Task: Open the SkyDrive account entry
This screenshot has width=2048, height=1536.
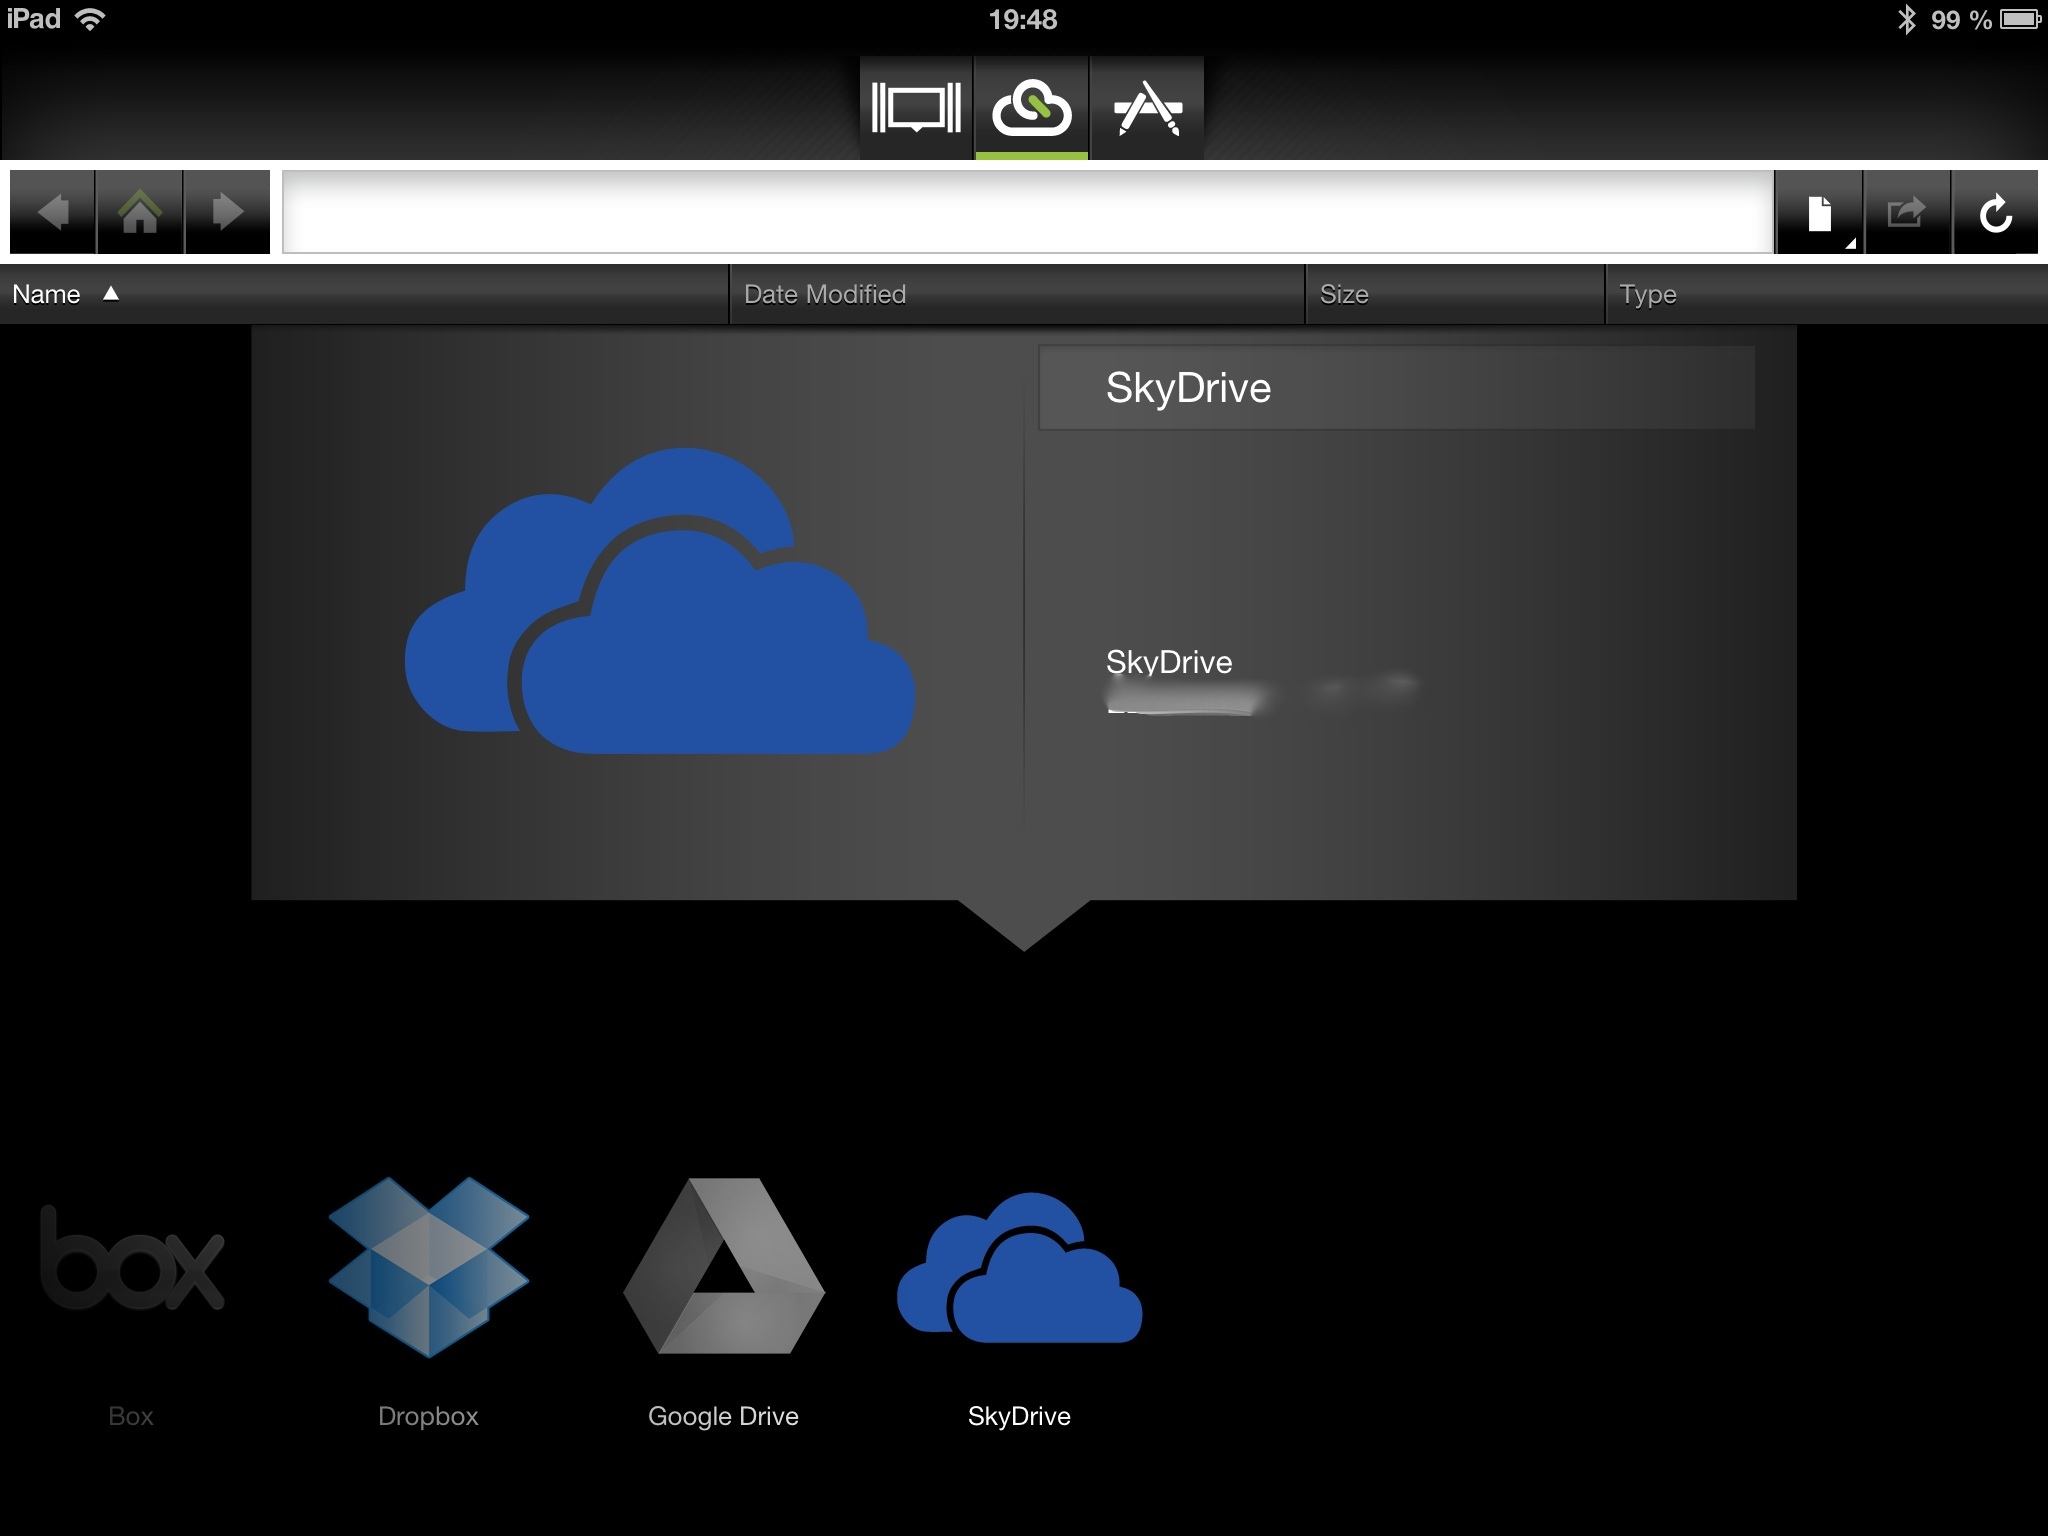Action: (x=1262, y=679)
